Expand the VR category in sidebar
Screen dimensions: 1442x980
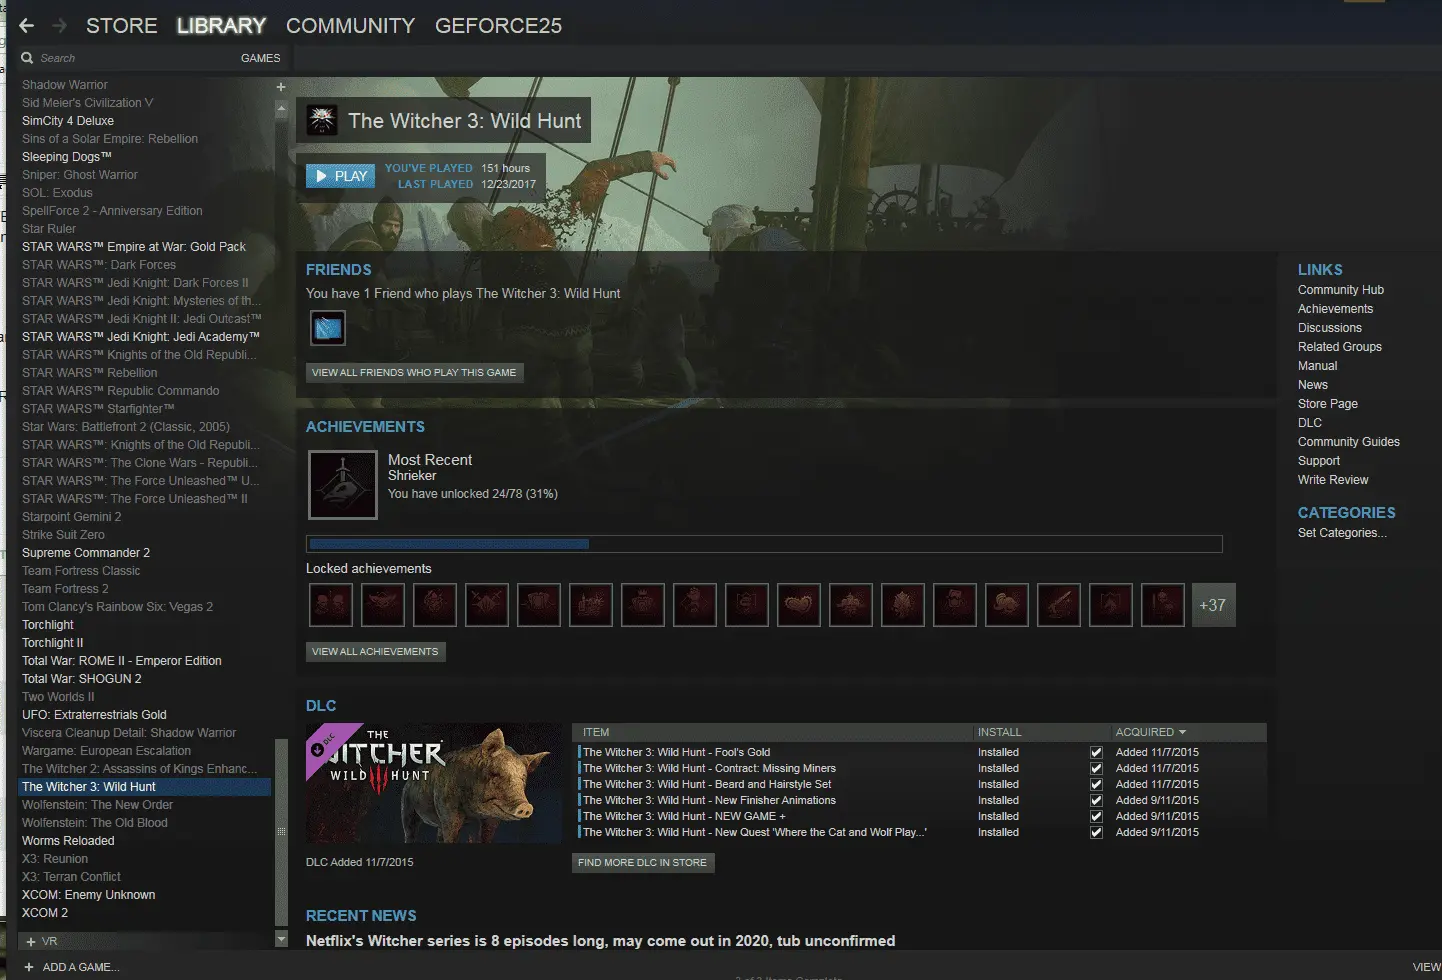click(x=31, y=942)
